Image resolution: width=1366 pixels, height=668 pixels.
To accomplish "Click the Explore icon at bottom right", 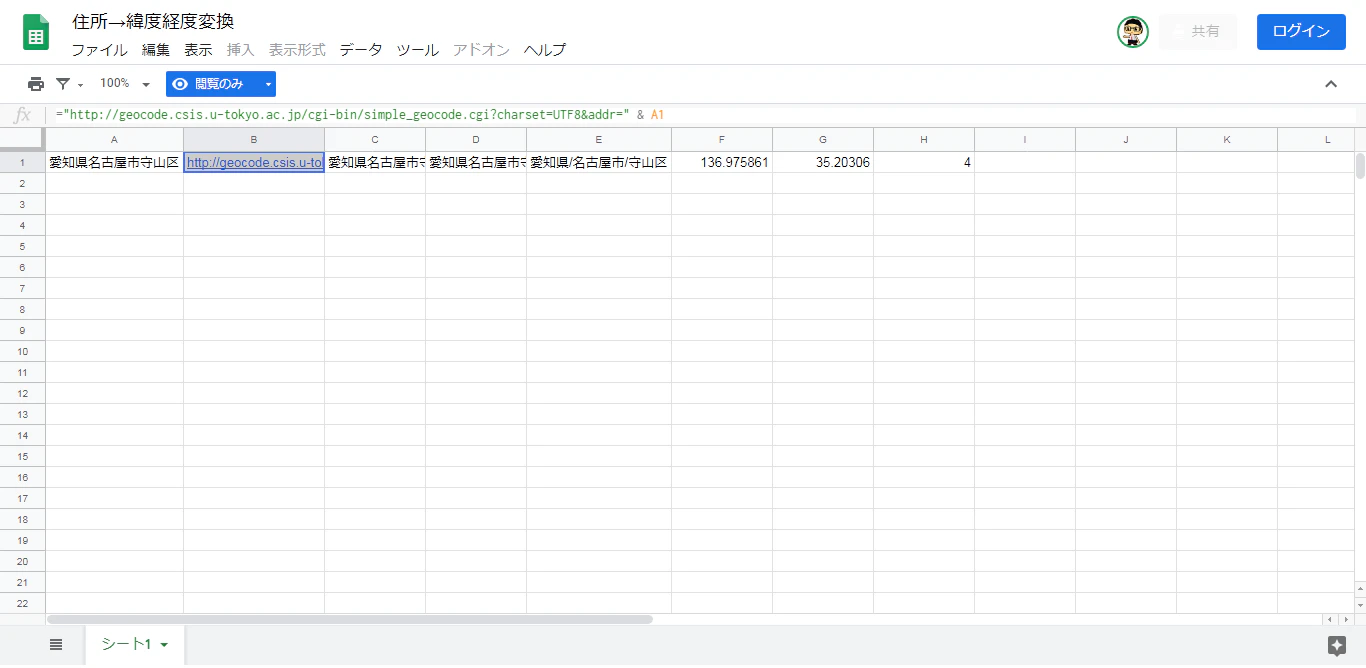I will click(x=1337, y=645).
